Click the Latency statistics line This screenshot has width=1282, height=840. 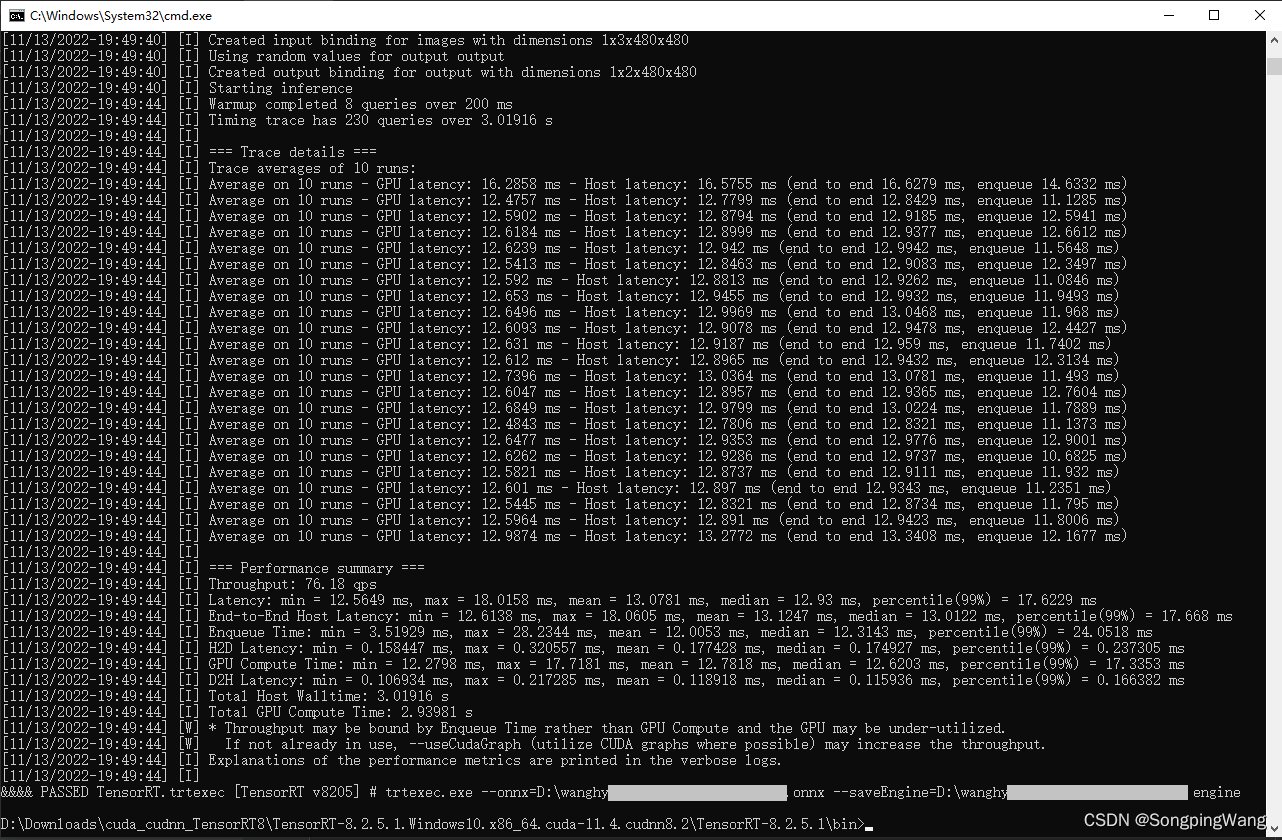coord(450,599)
